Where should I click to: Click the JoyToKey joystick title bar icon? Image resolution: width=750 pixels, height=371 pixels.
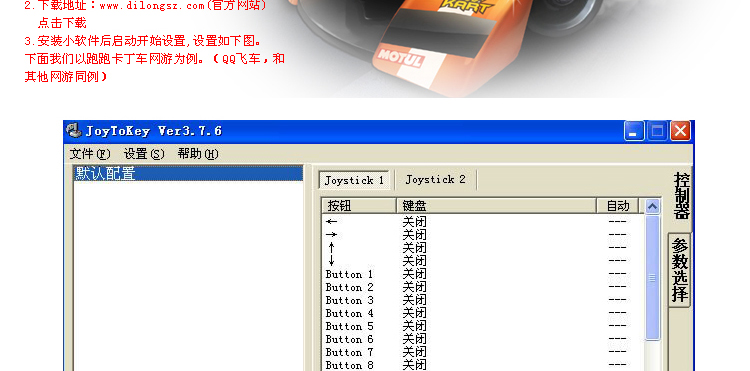pos(74,131)
